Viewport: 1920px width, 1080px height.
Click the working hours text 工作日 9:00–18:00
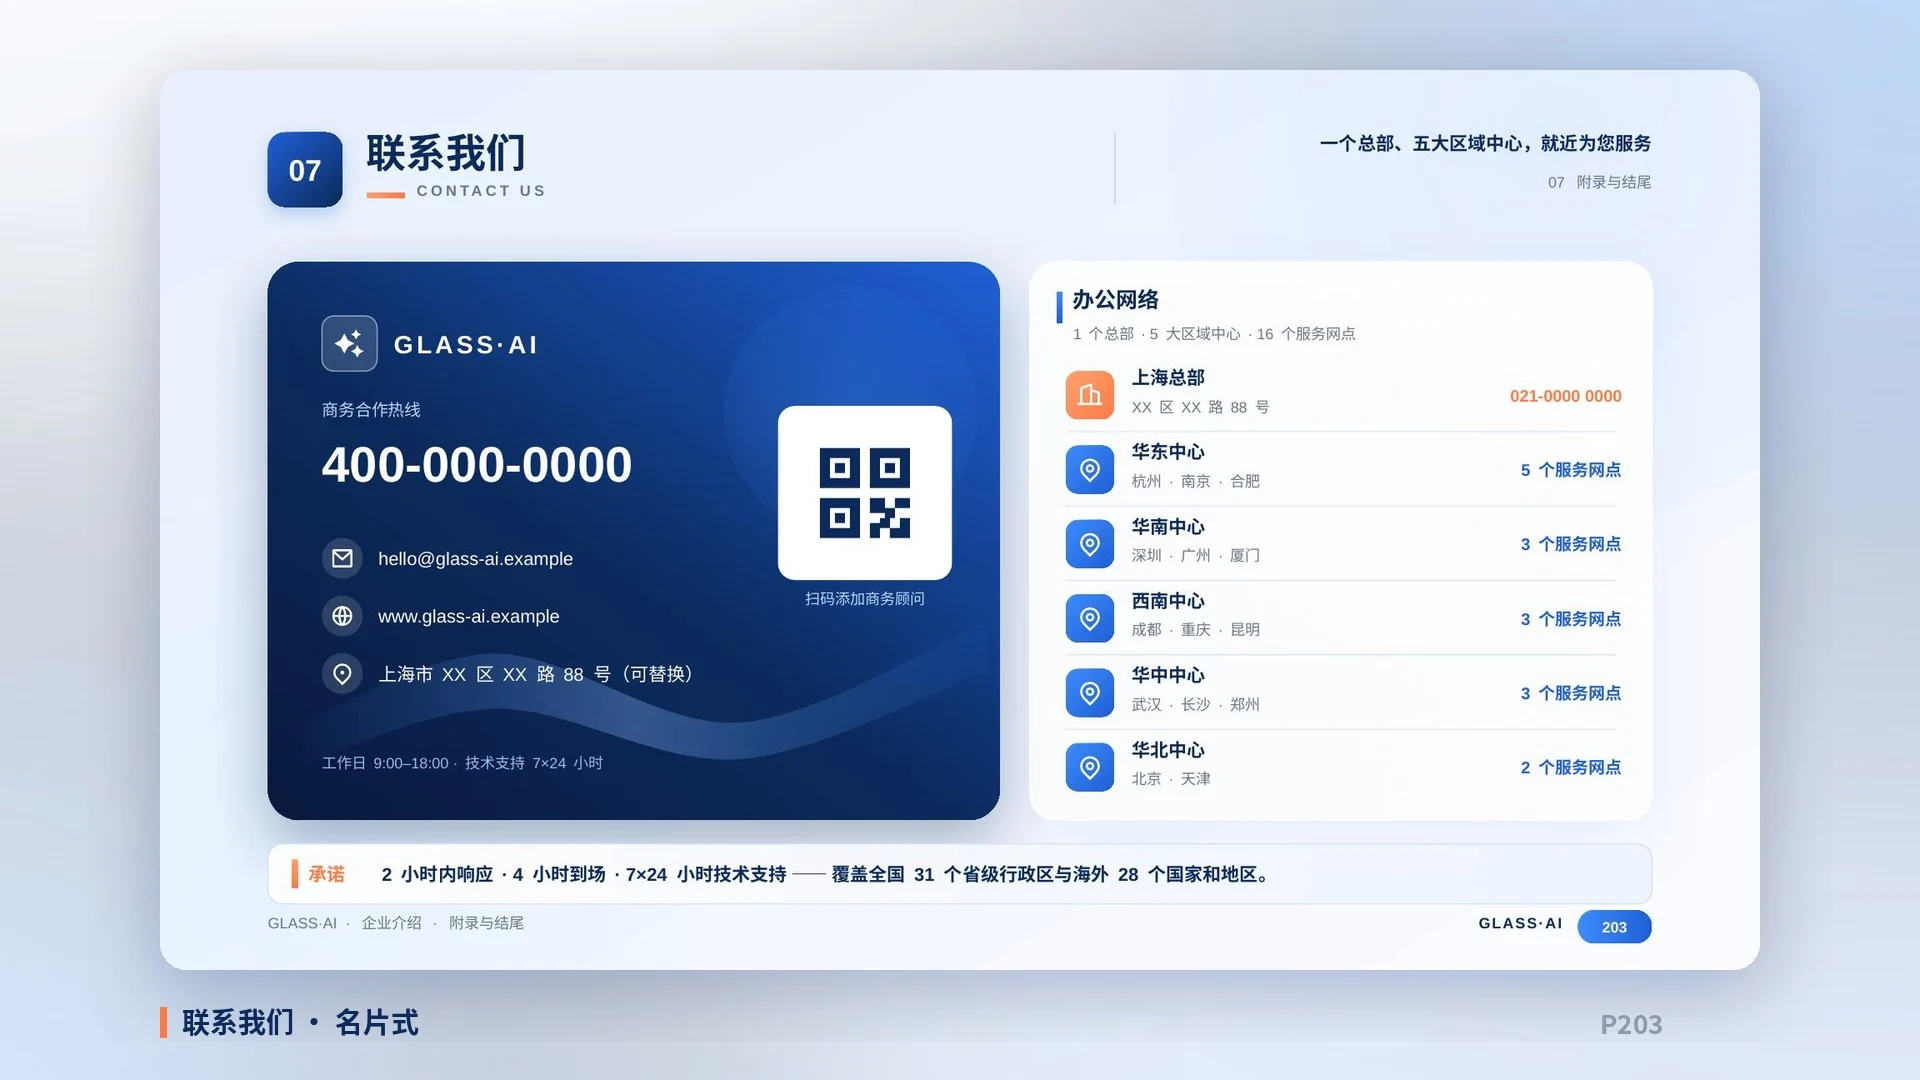pos(385,763)
